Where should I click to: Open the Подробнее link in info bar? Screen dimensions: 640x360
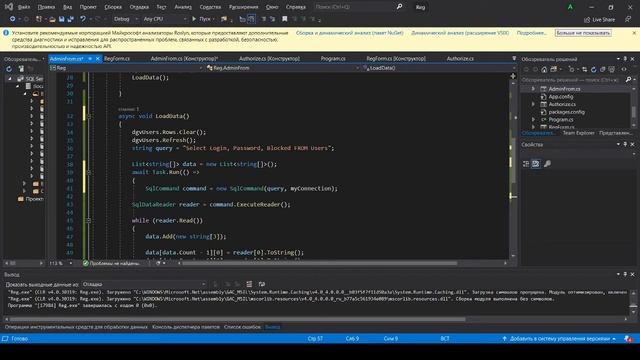[531, 33]
